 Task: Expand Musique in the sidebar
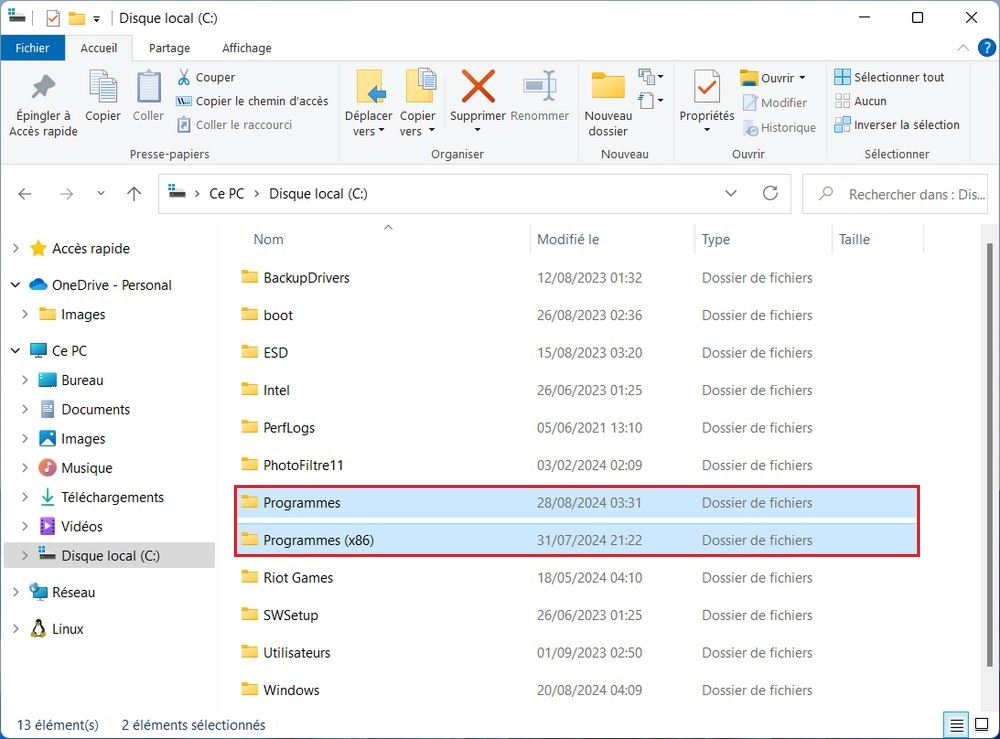pyautogui.click(x=23, y=467)
